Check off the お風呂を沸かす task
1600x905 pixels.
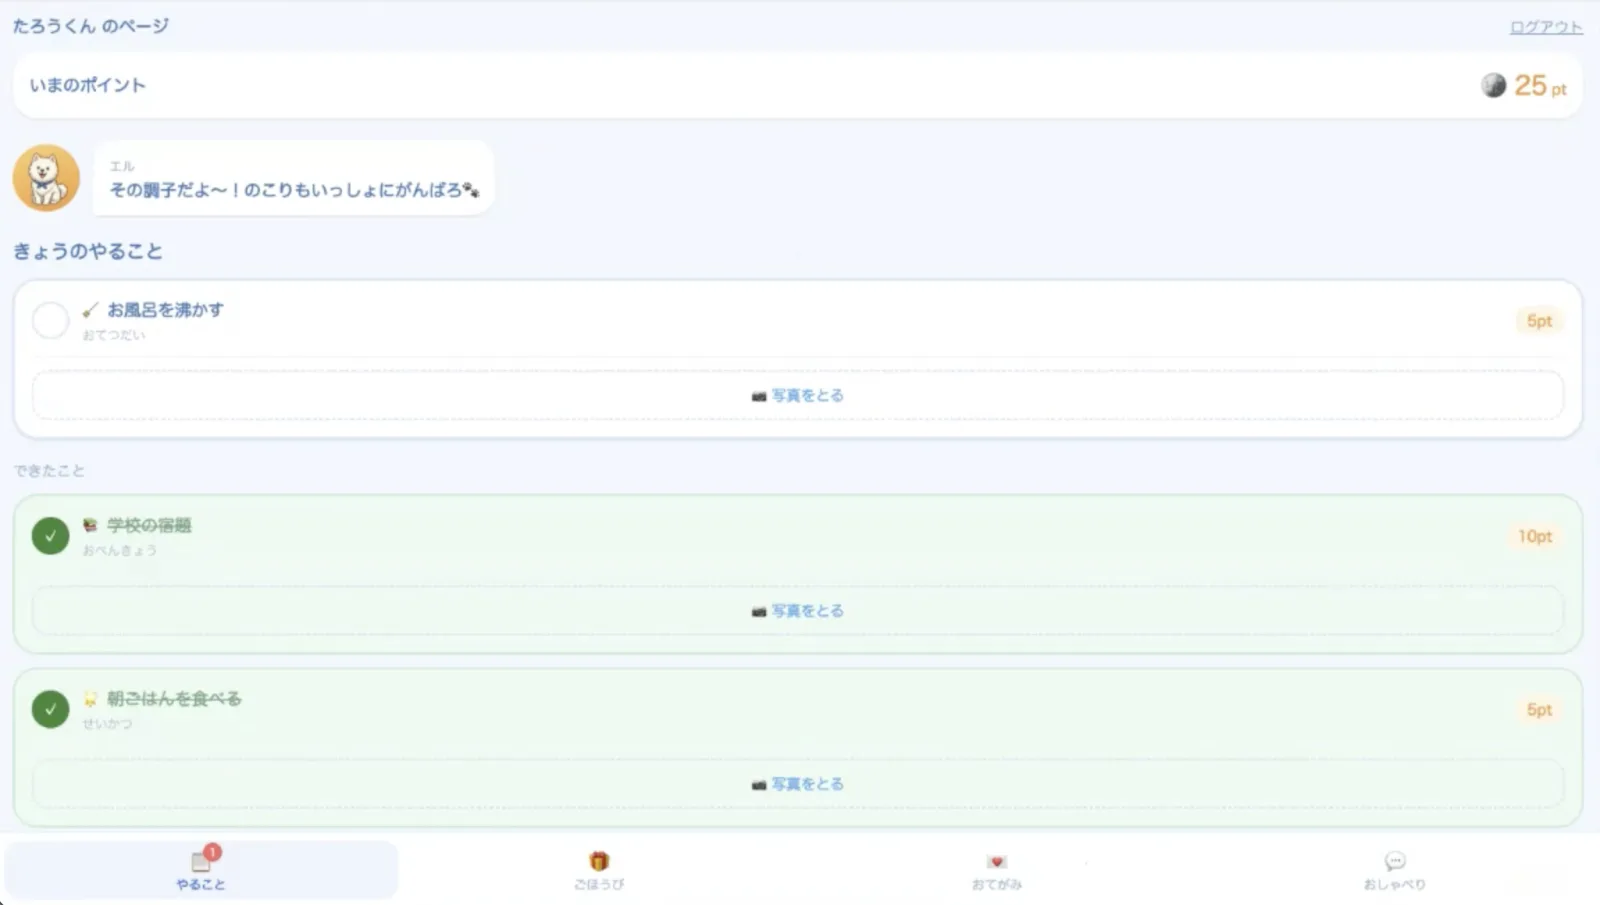[50, 321]
